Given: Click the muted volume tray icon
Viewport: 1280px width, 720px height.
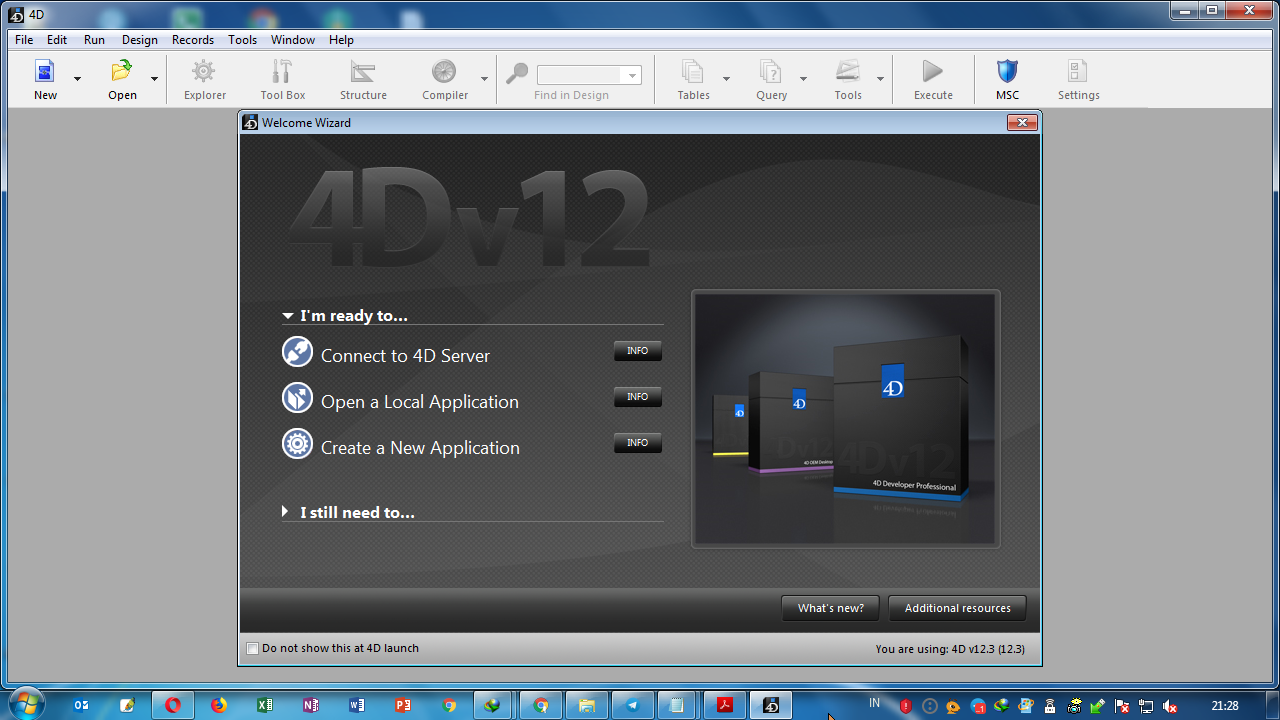Looking at the screenshot, I should [1168, 706].
